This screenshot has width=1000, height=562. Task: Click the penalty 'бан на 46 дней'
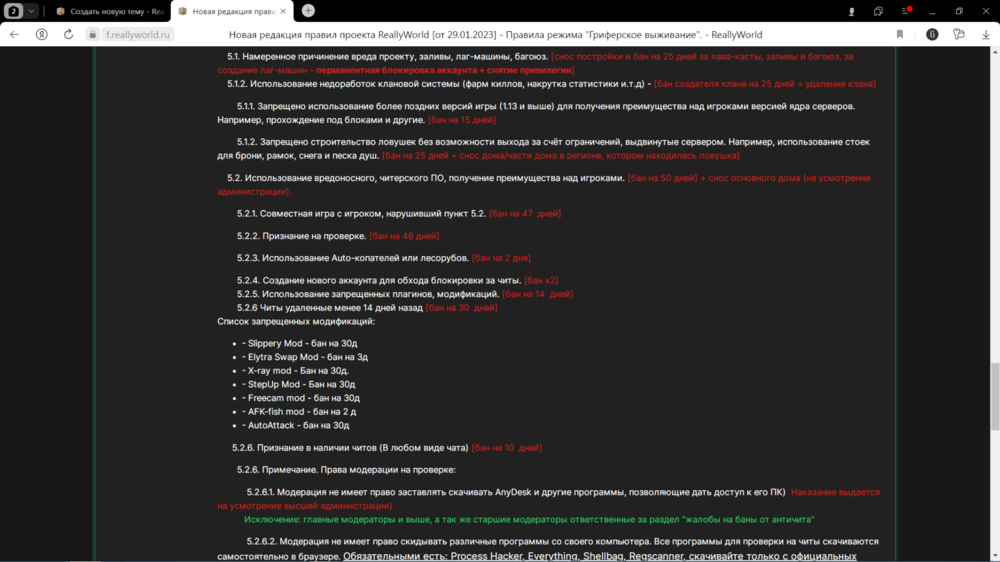(404, 236)
